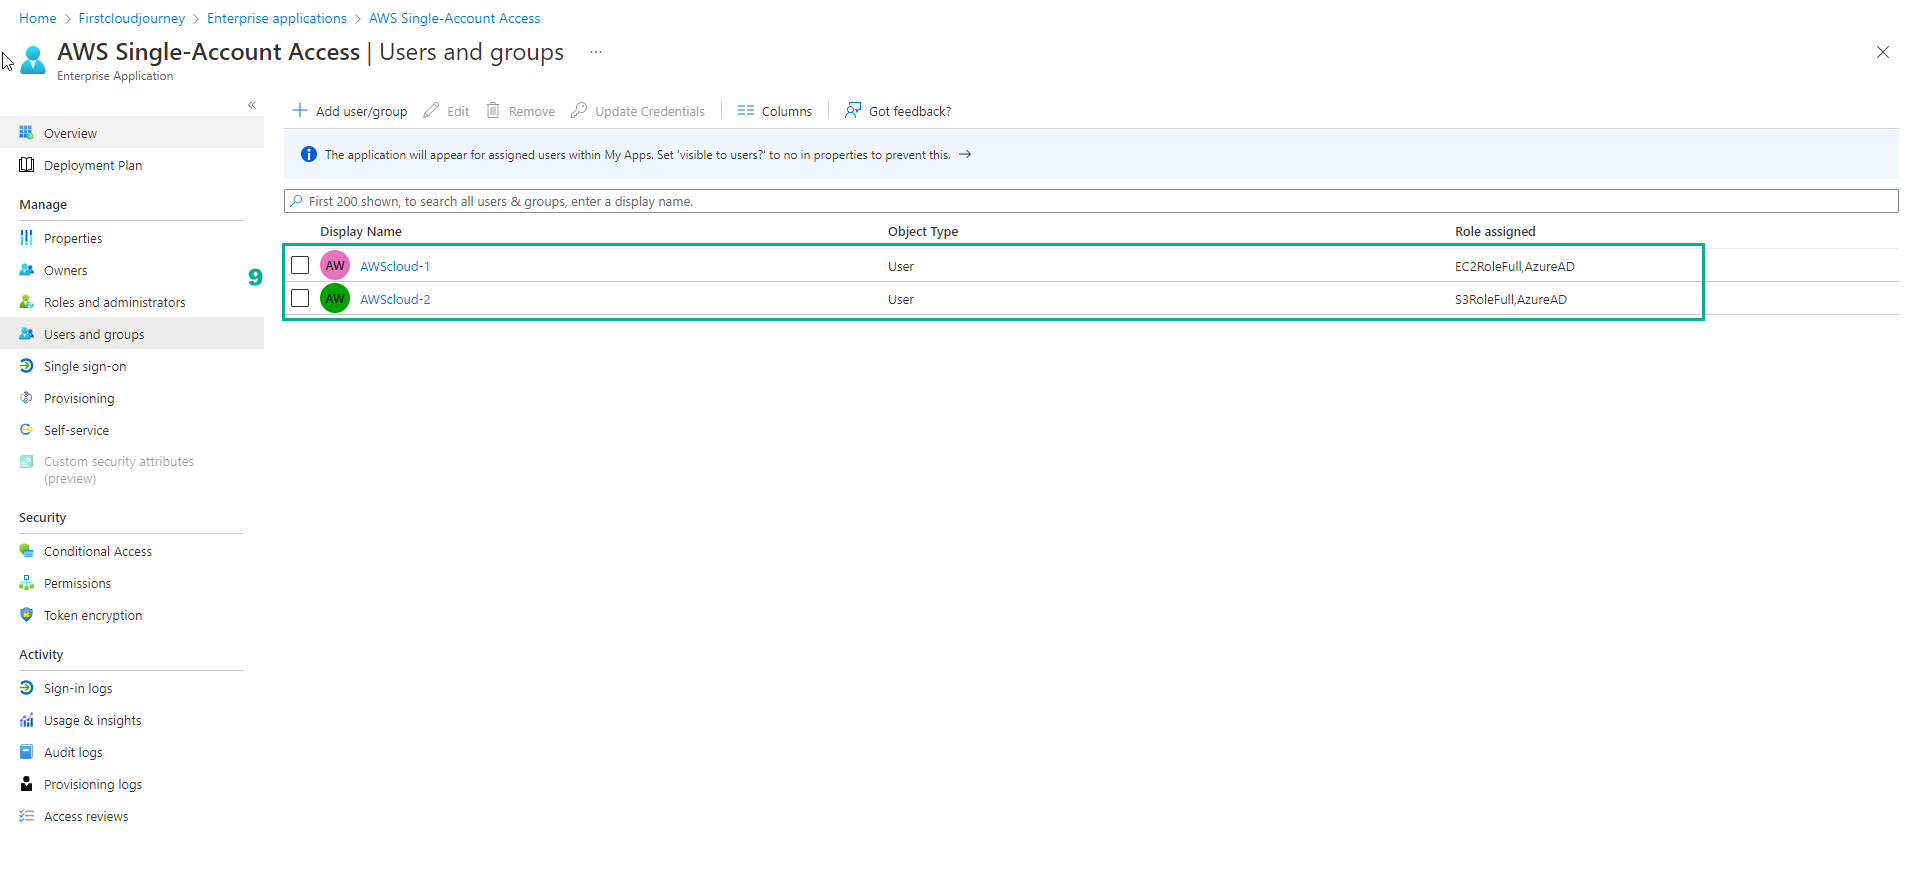Image resolution: width=1918 pixels, height=871 pixels.
Task: Click the Audit logs icon
Action: click(x=26, y=752)
